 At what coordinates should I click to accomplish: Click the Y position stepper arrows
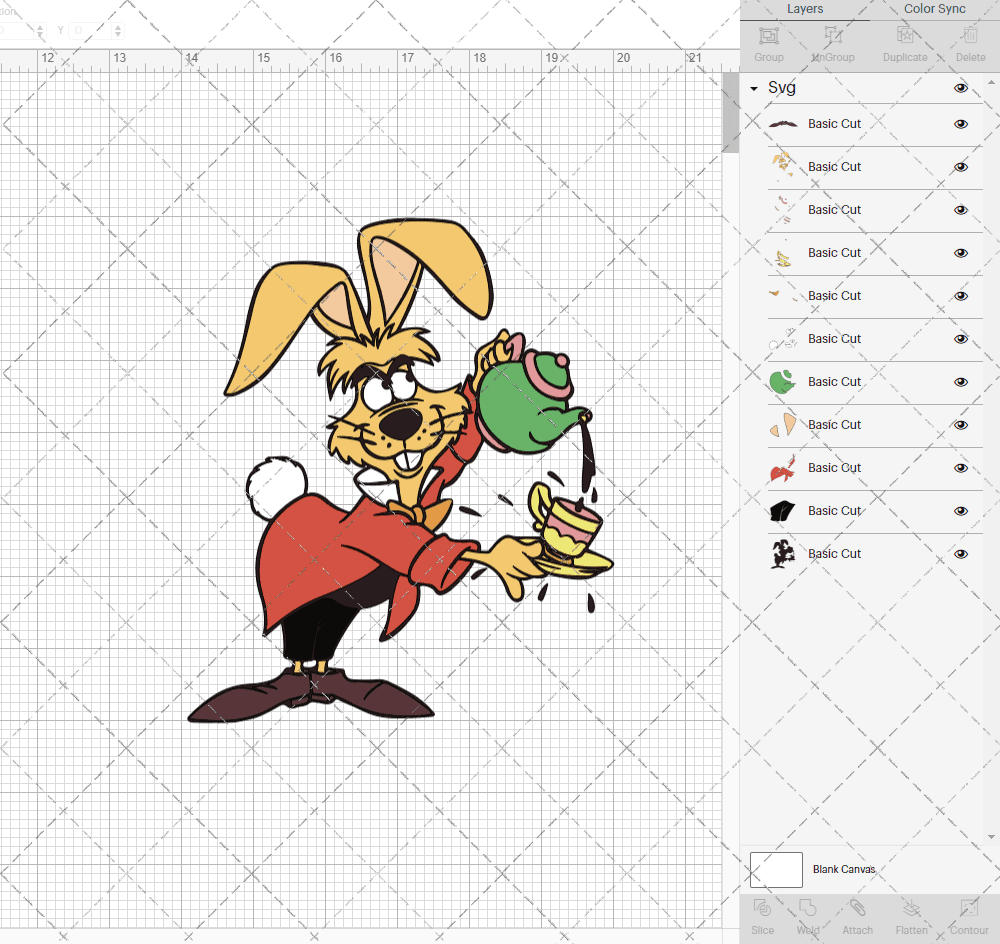click(118, 30)
